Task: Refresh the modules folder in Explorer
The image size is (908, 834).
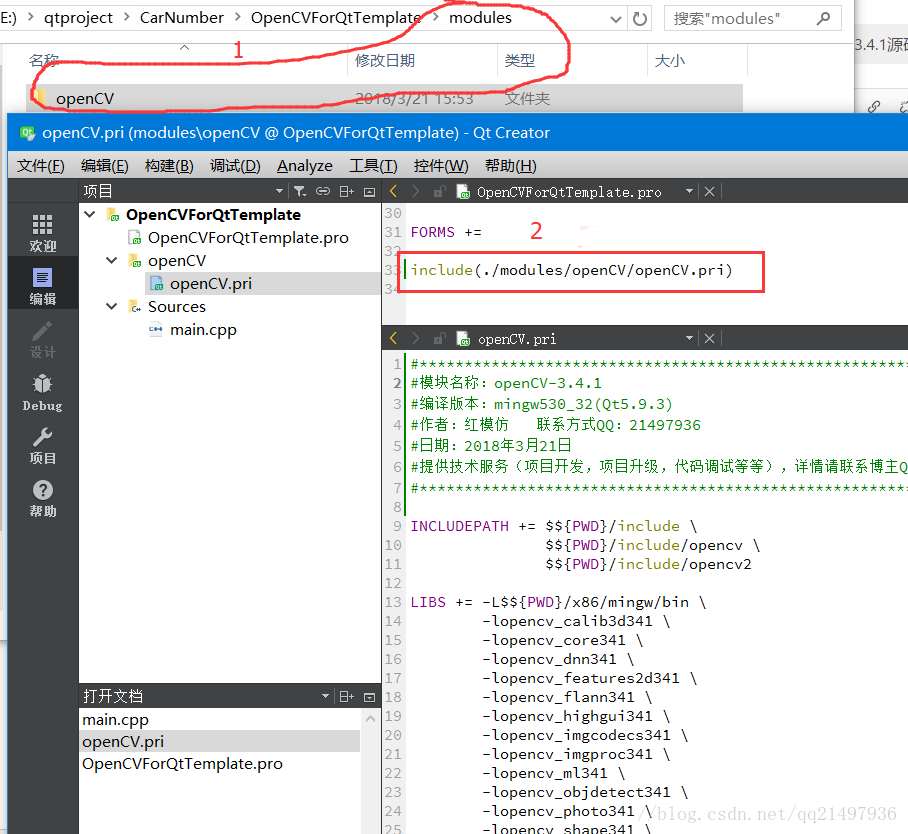Action: [640, 18]
